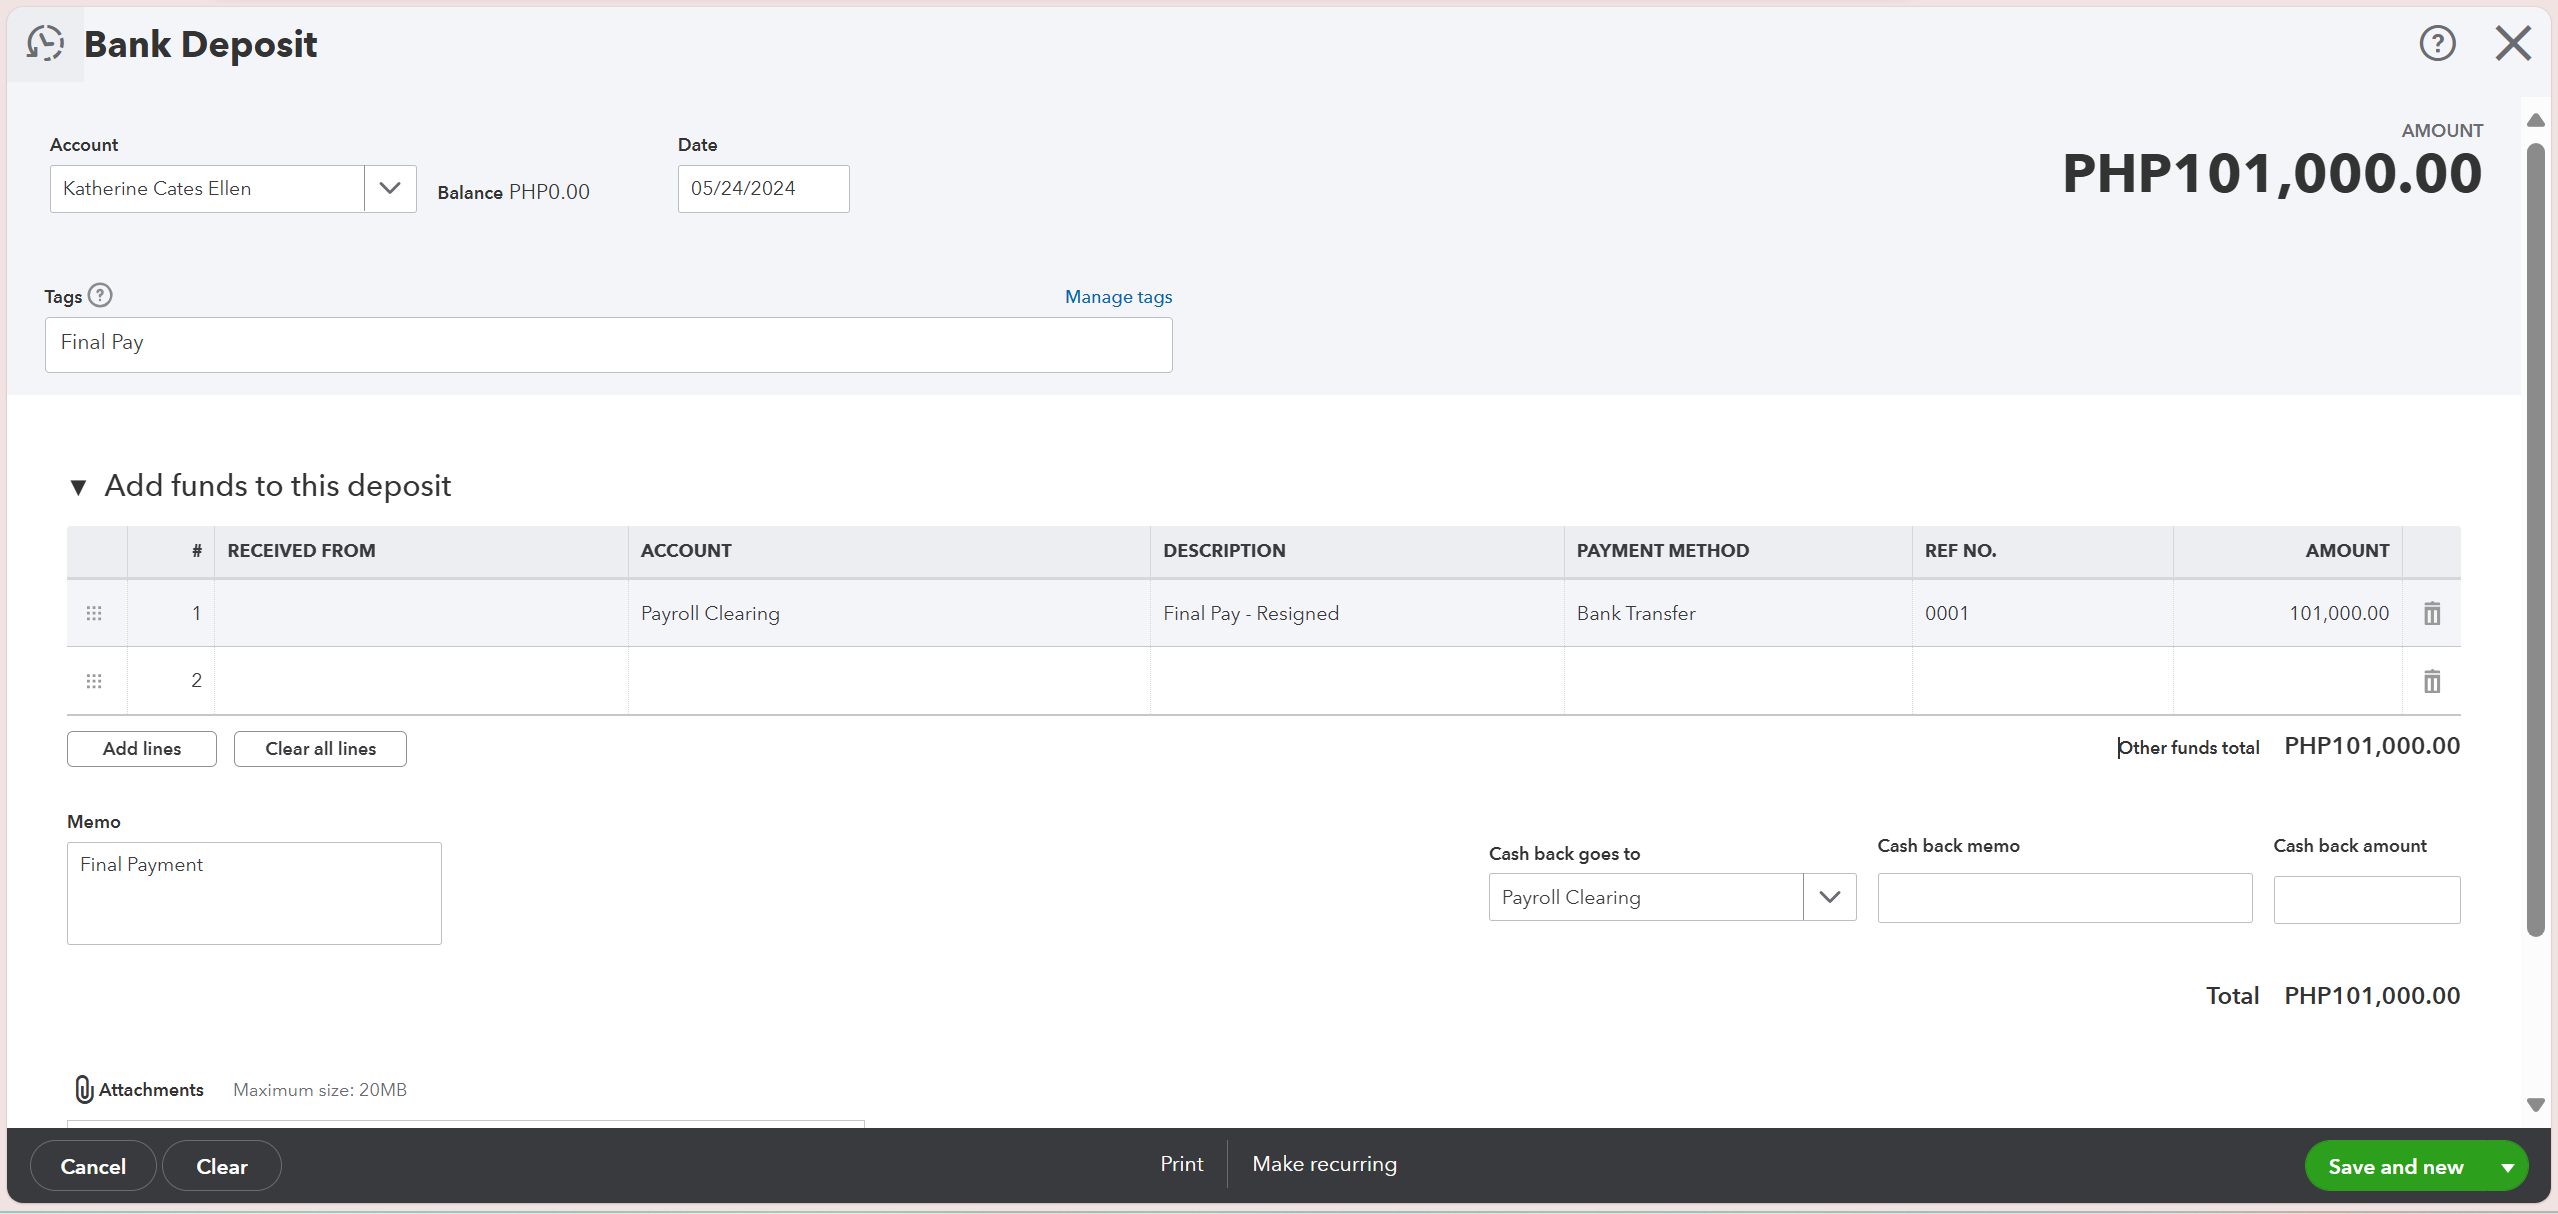Expand Cash back goes to dropdown
This screenshot has height=1214, width=2558.
coord(1829,897)
